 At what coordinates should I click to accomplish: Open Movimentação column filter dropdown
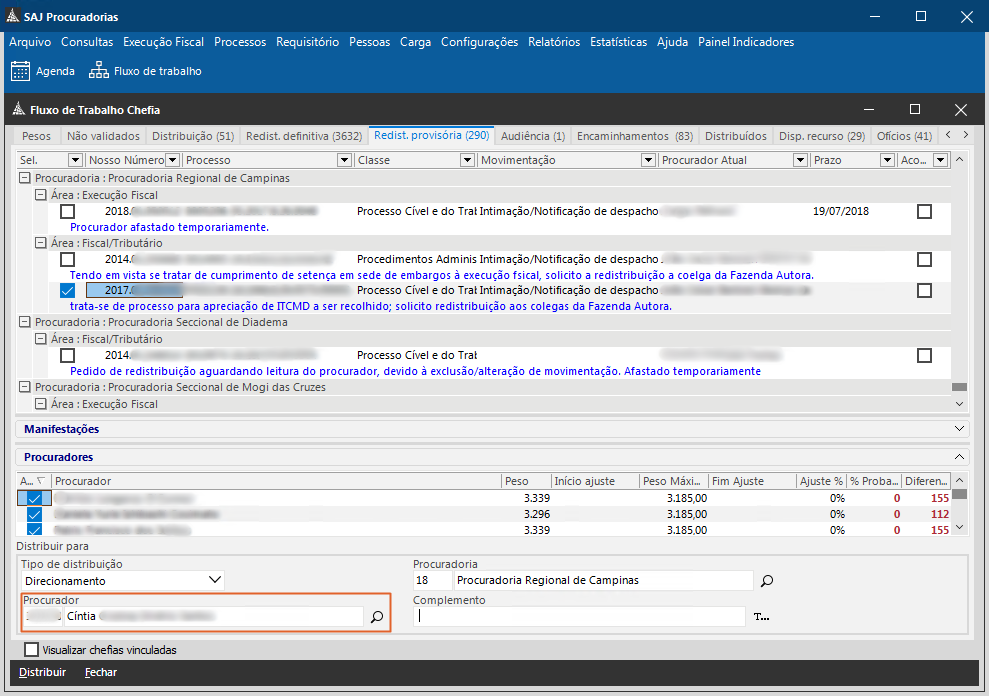[648, 160]
